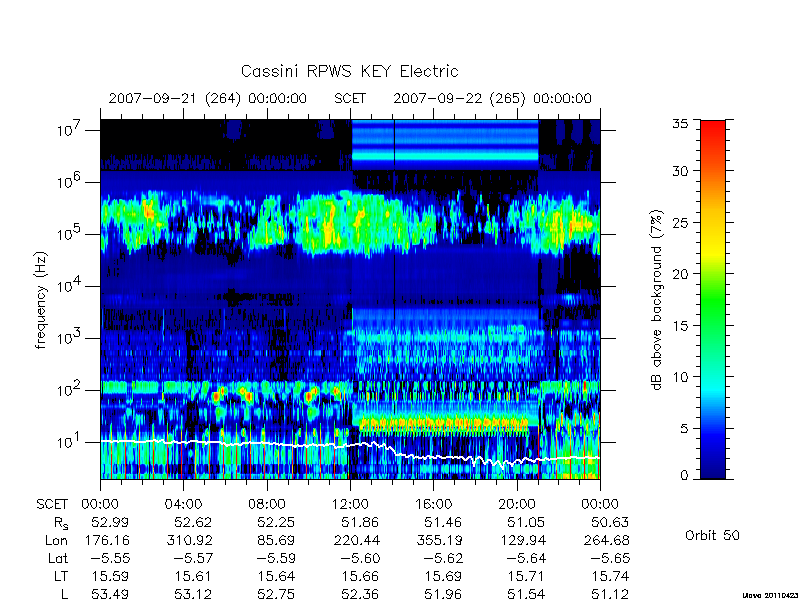Click the plot title Cassini RPWS KEY Electric
This screenshot has height=600, width=800.
pos(349,71)
